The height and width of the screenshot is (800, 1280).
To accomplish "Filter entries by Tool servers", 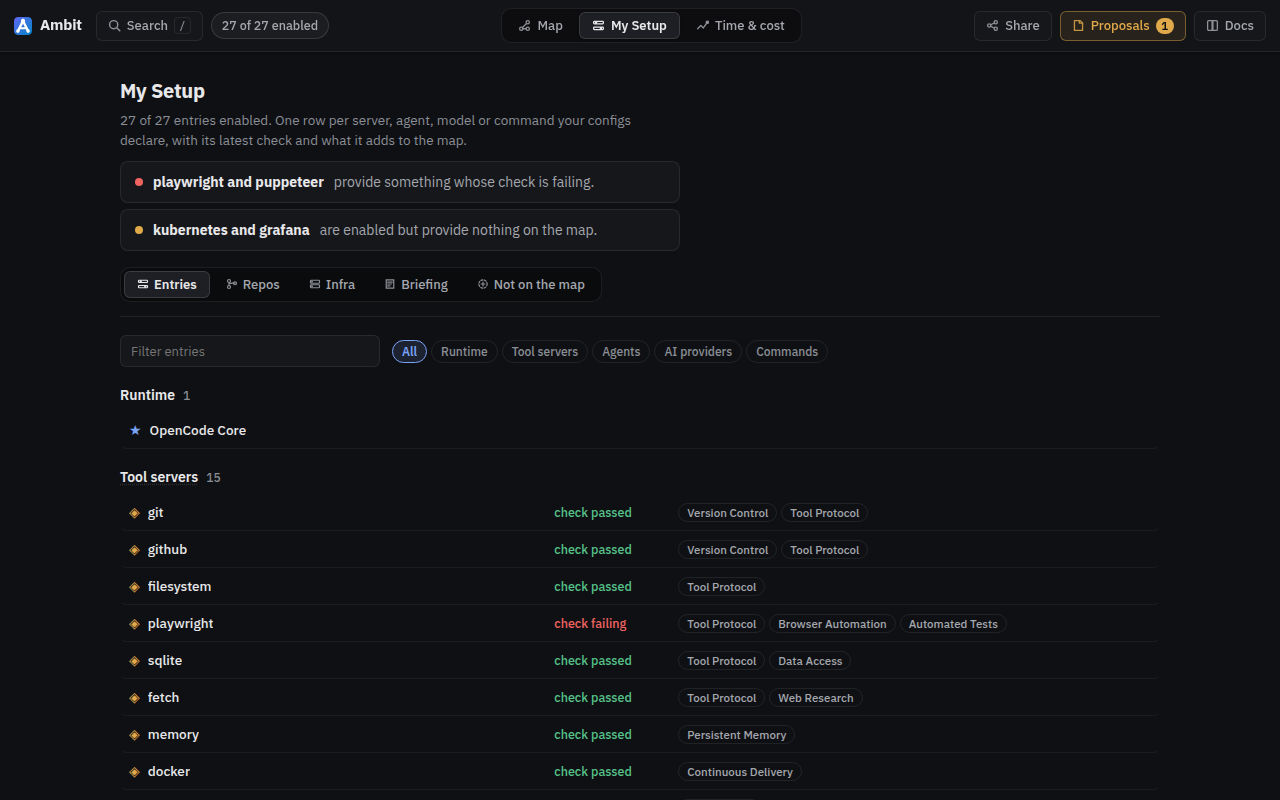I will click(545, 352).
